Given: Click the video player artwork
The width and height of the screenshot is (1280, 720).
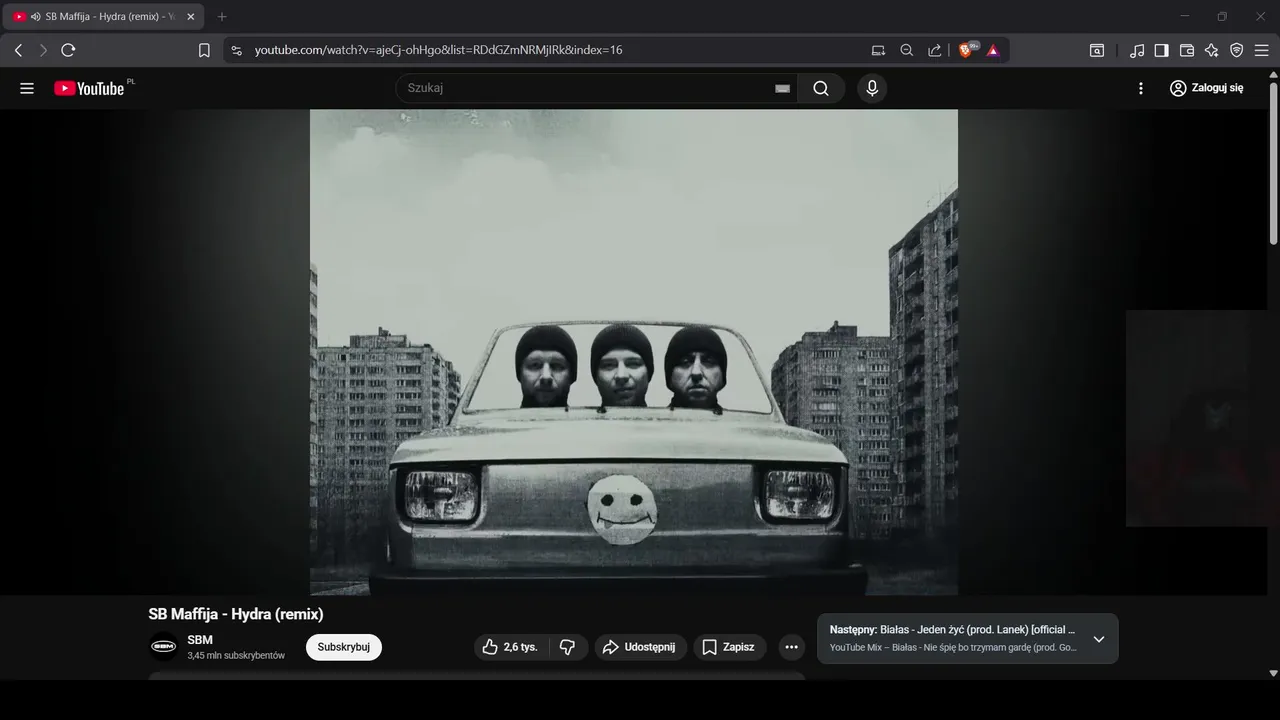Looking at the screenshot, I should click(634, 352).
